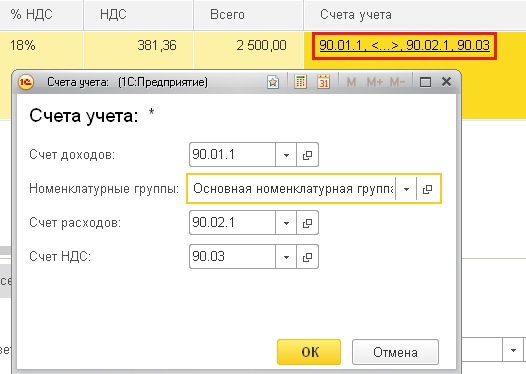This screenshot has width=526, height=374.
Task: Expand the Счет доходов dropdown
Action: (286, 155)
